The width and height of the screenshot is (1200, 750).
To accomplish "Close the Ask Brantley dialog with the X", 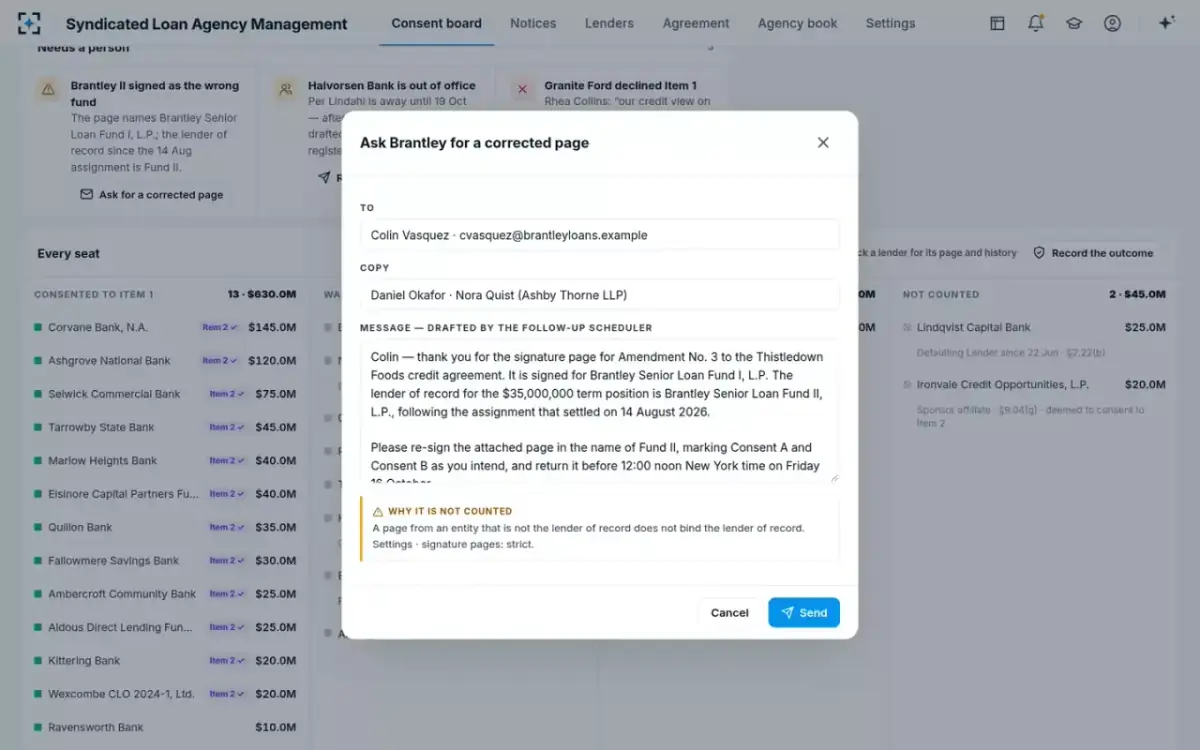I will [823, 143].
